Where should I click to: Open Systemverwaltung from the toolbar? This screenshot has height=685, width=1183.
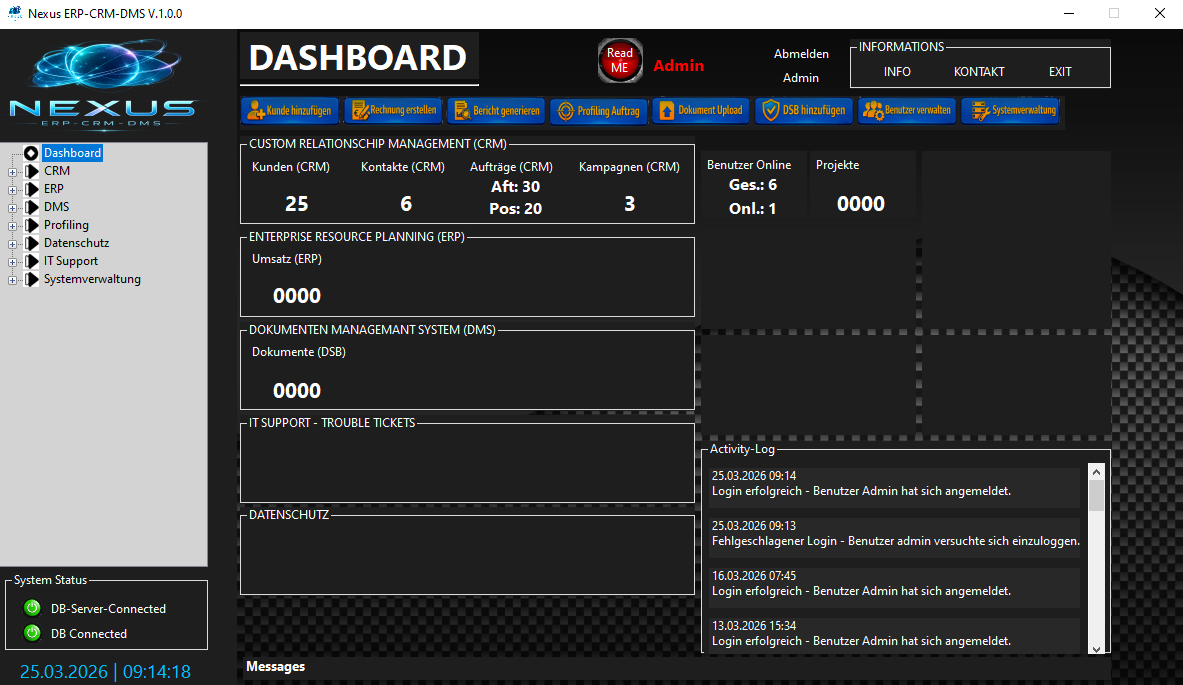click(x=1009, y=111)
